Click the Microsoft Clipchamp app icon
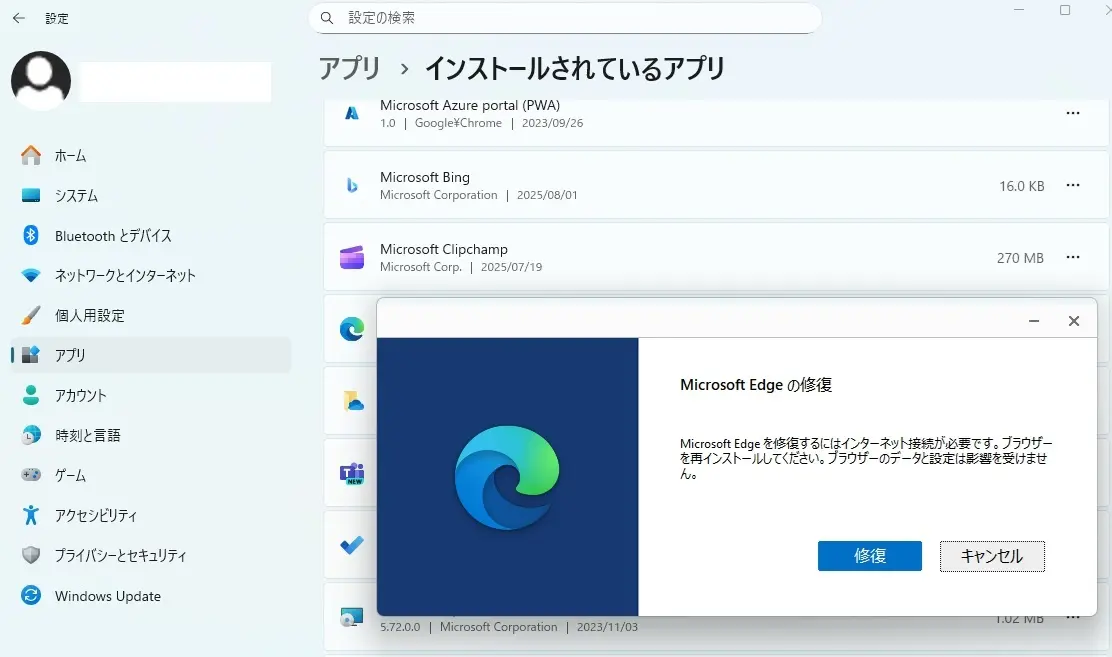Viewport: 1112px width, 657px height. [x=352, y=257]
